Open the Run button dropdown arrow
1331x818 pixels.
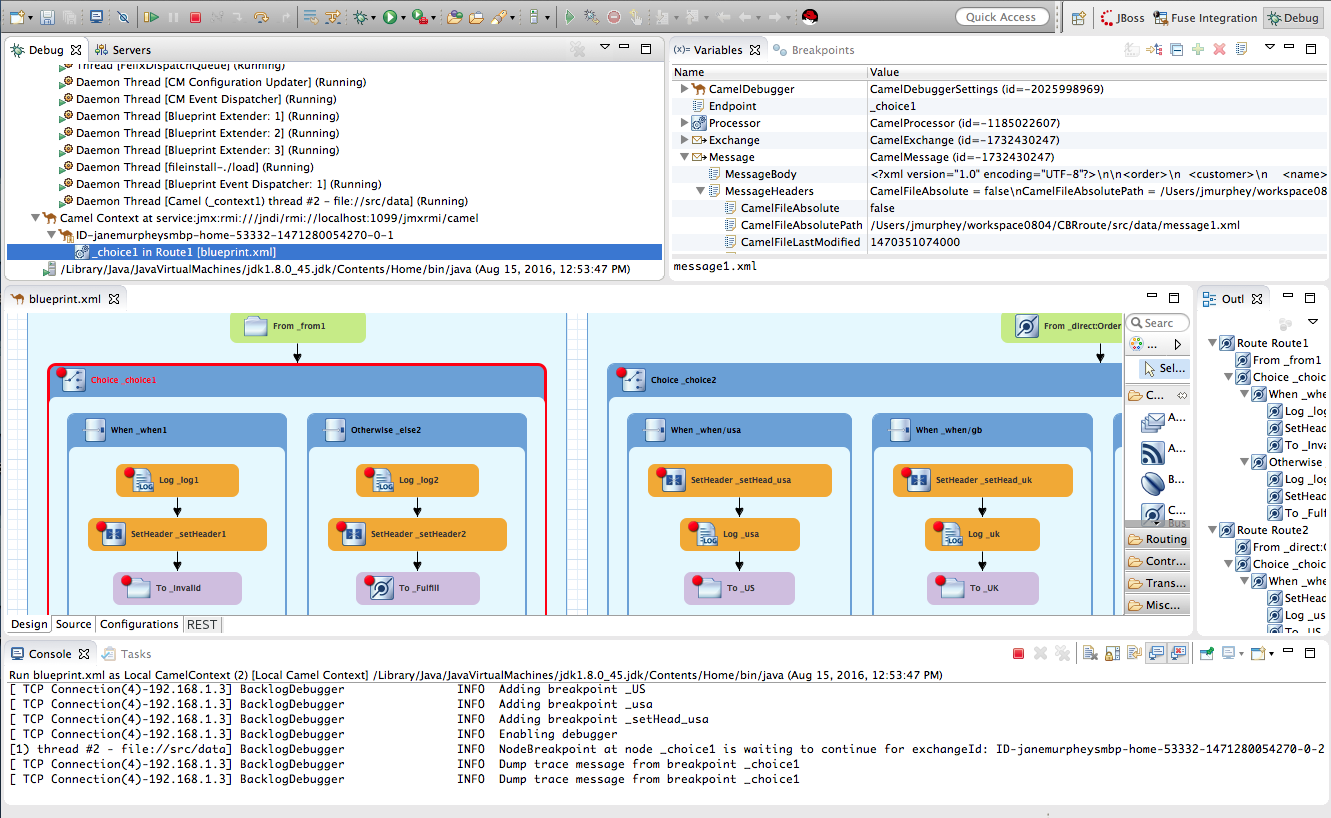[x=403, y=17]
